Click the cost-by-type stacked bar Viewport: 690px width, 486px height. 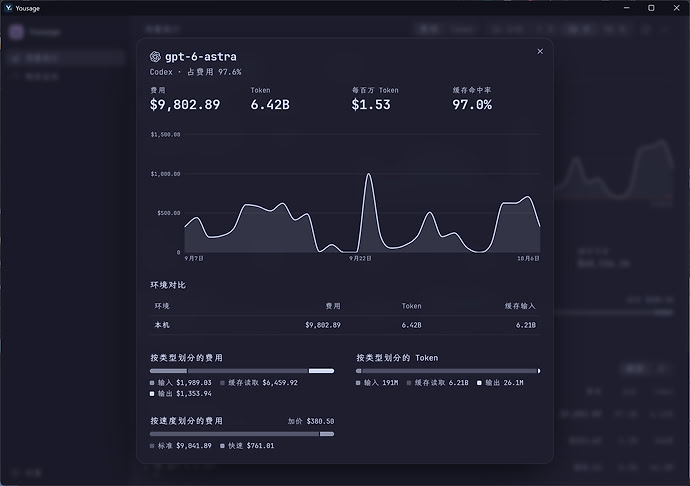coord(242,371)
